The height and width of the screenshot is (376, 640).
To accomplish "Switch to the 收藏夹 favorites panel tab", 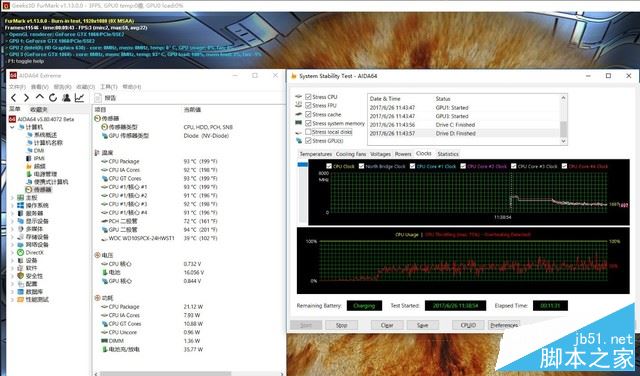I will pyautogui.click(x=39, y=109).
